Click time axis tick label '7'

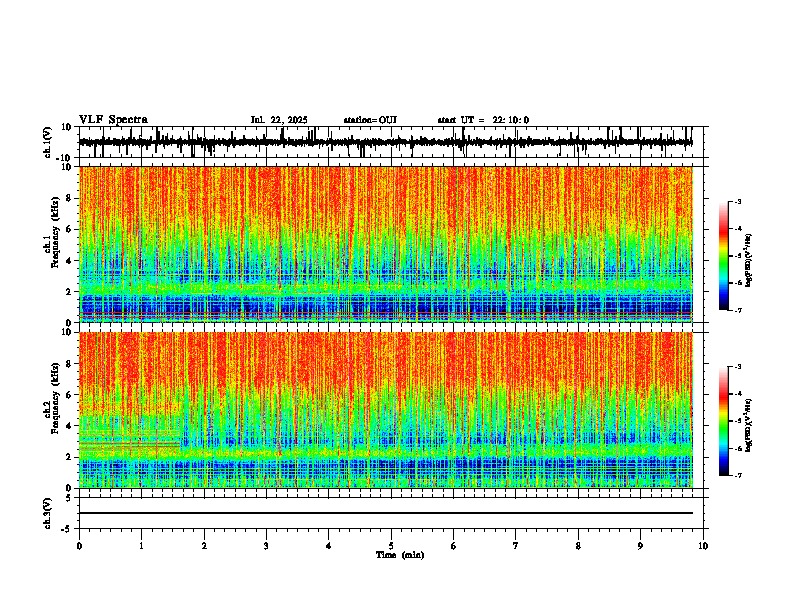click(516, 546)
